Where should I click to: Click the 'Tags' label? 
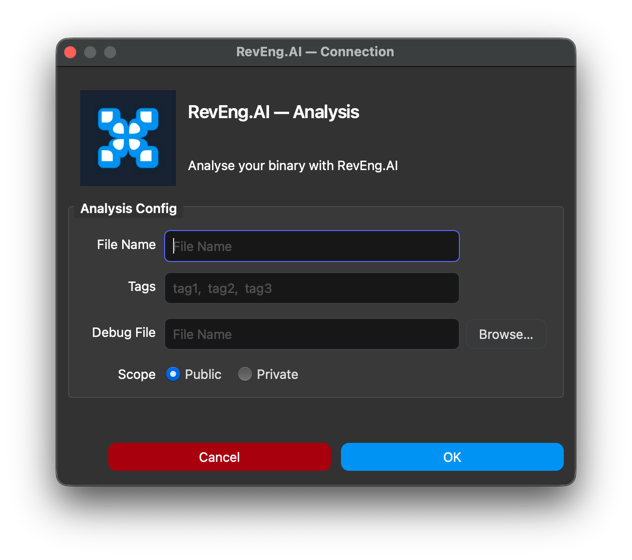(141, 287)
